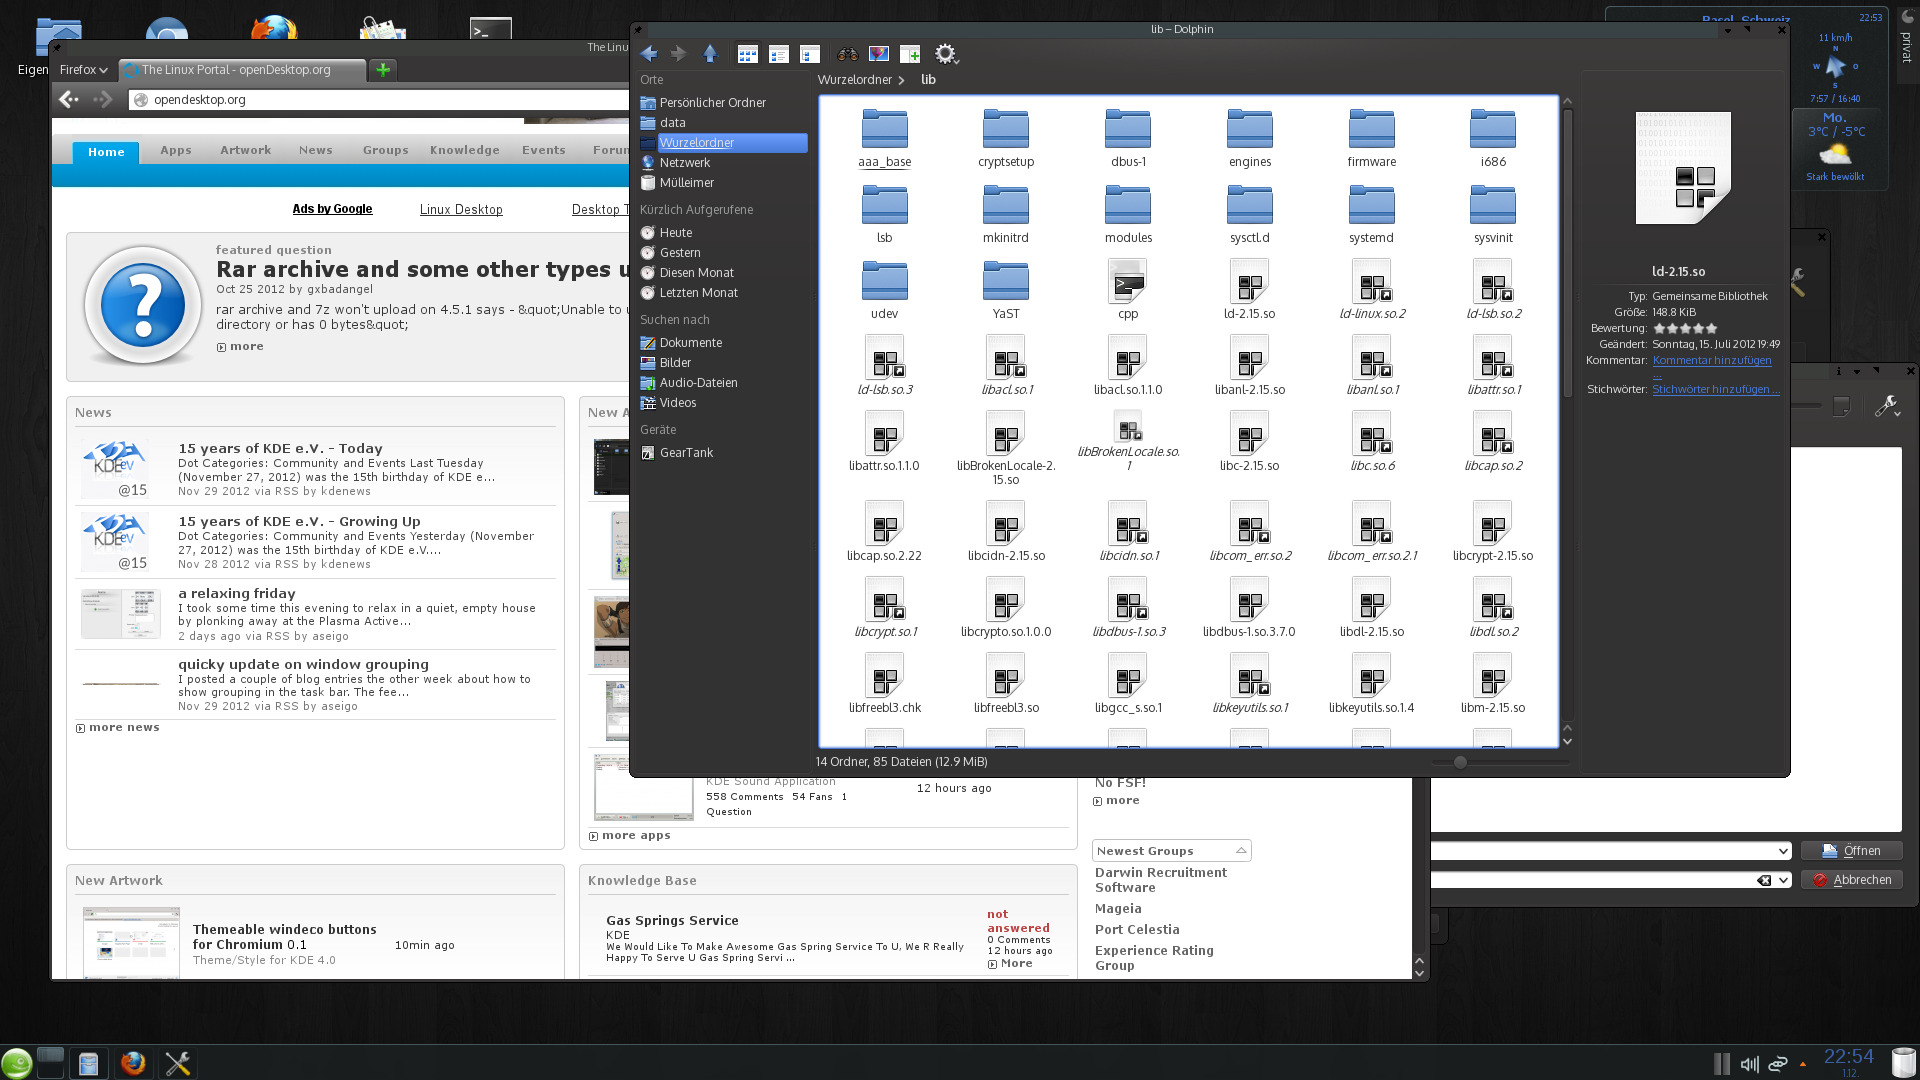Open the Knowledge tab on openDesktop
Image resolution: width=1920 pixels, height=1080 pixels.
pos(465,151)
